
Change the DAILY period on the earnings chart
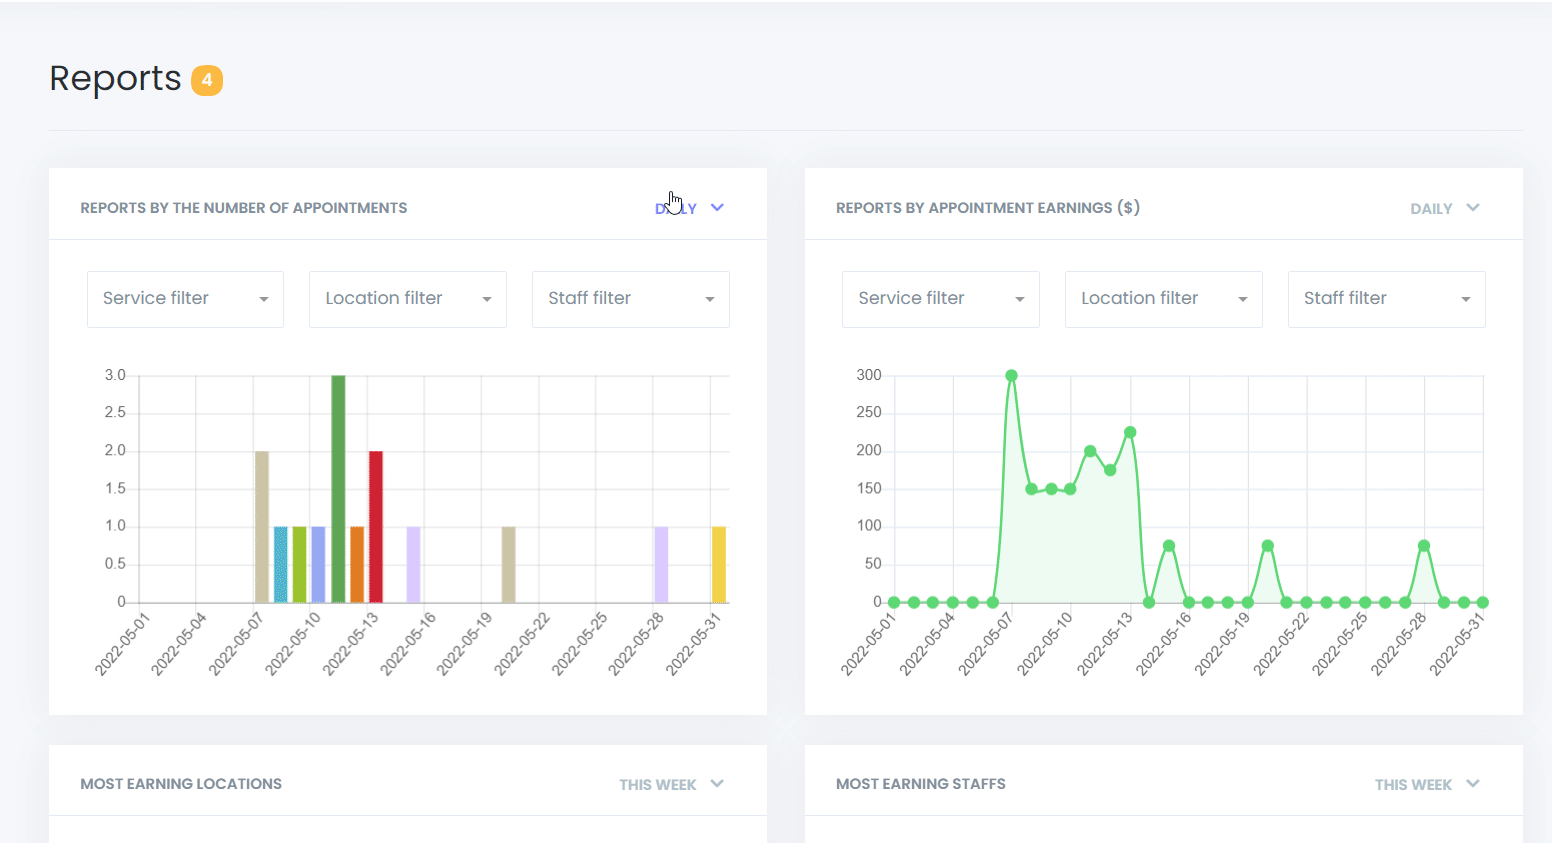pos(1430,207)
